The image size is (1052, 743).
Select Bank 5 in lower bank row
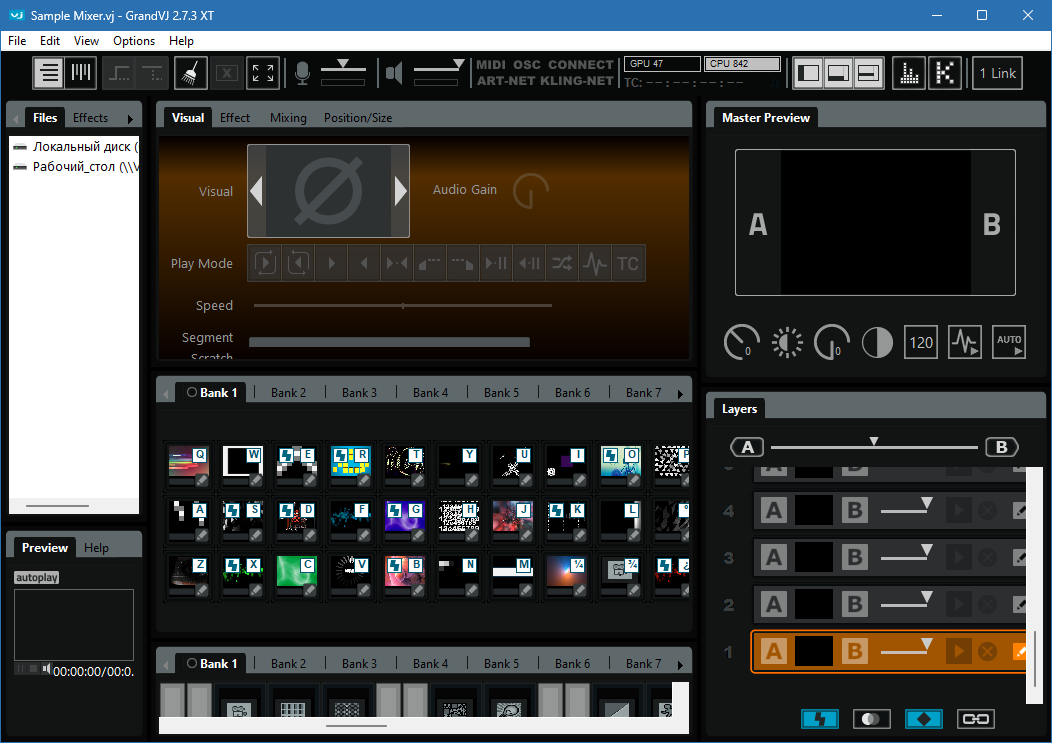[501, 664]
